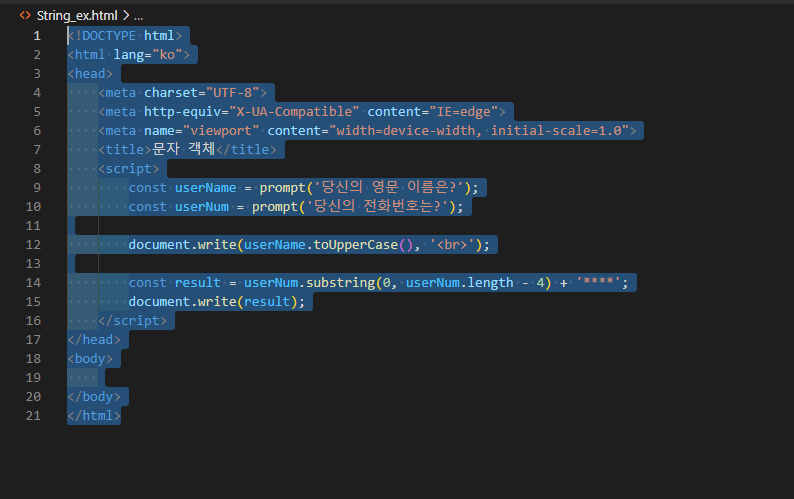
Task: Click the opening head tag on line 3
Action: (x=91, y=73)
